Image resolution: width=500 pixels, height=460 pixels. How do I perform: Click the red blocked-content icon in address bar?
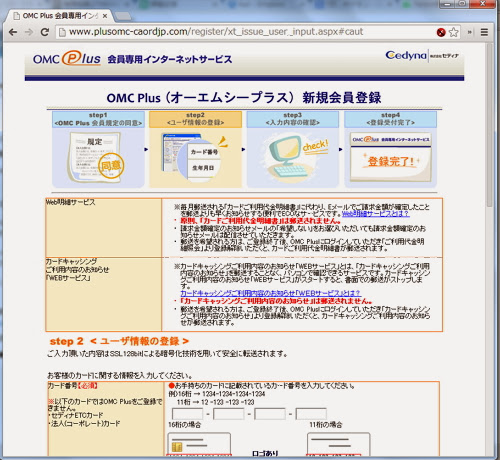pos(441,32)
